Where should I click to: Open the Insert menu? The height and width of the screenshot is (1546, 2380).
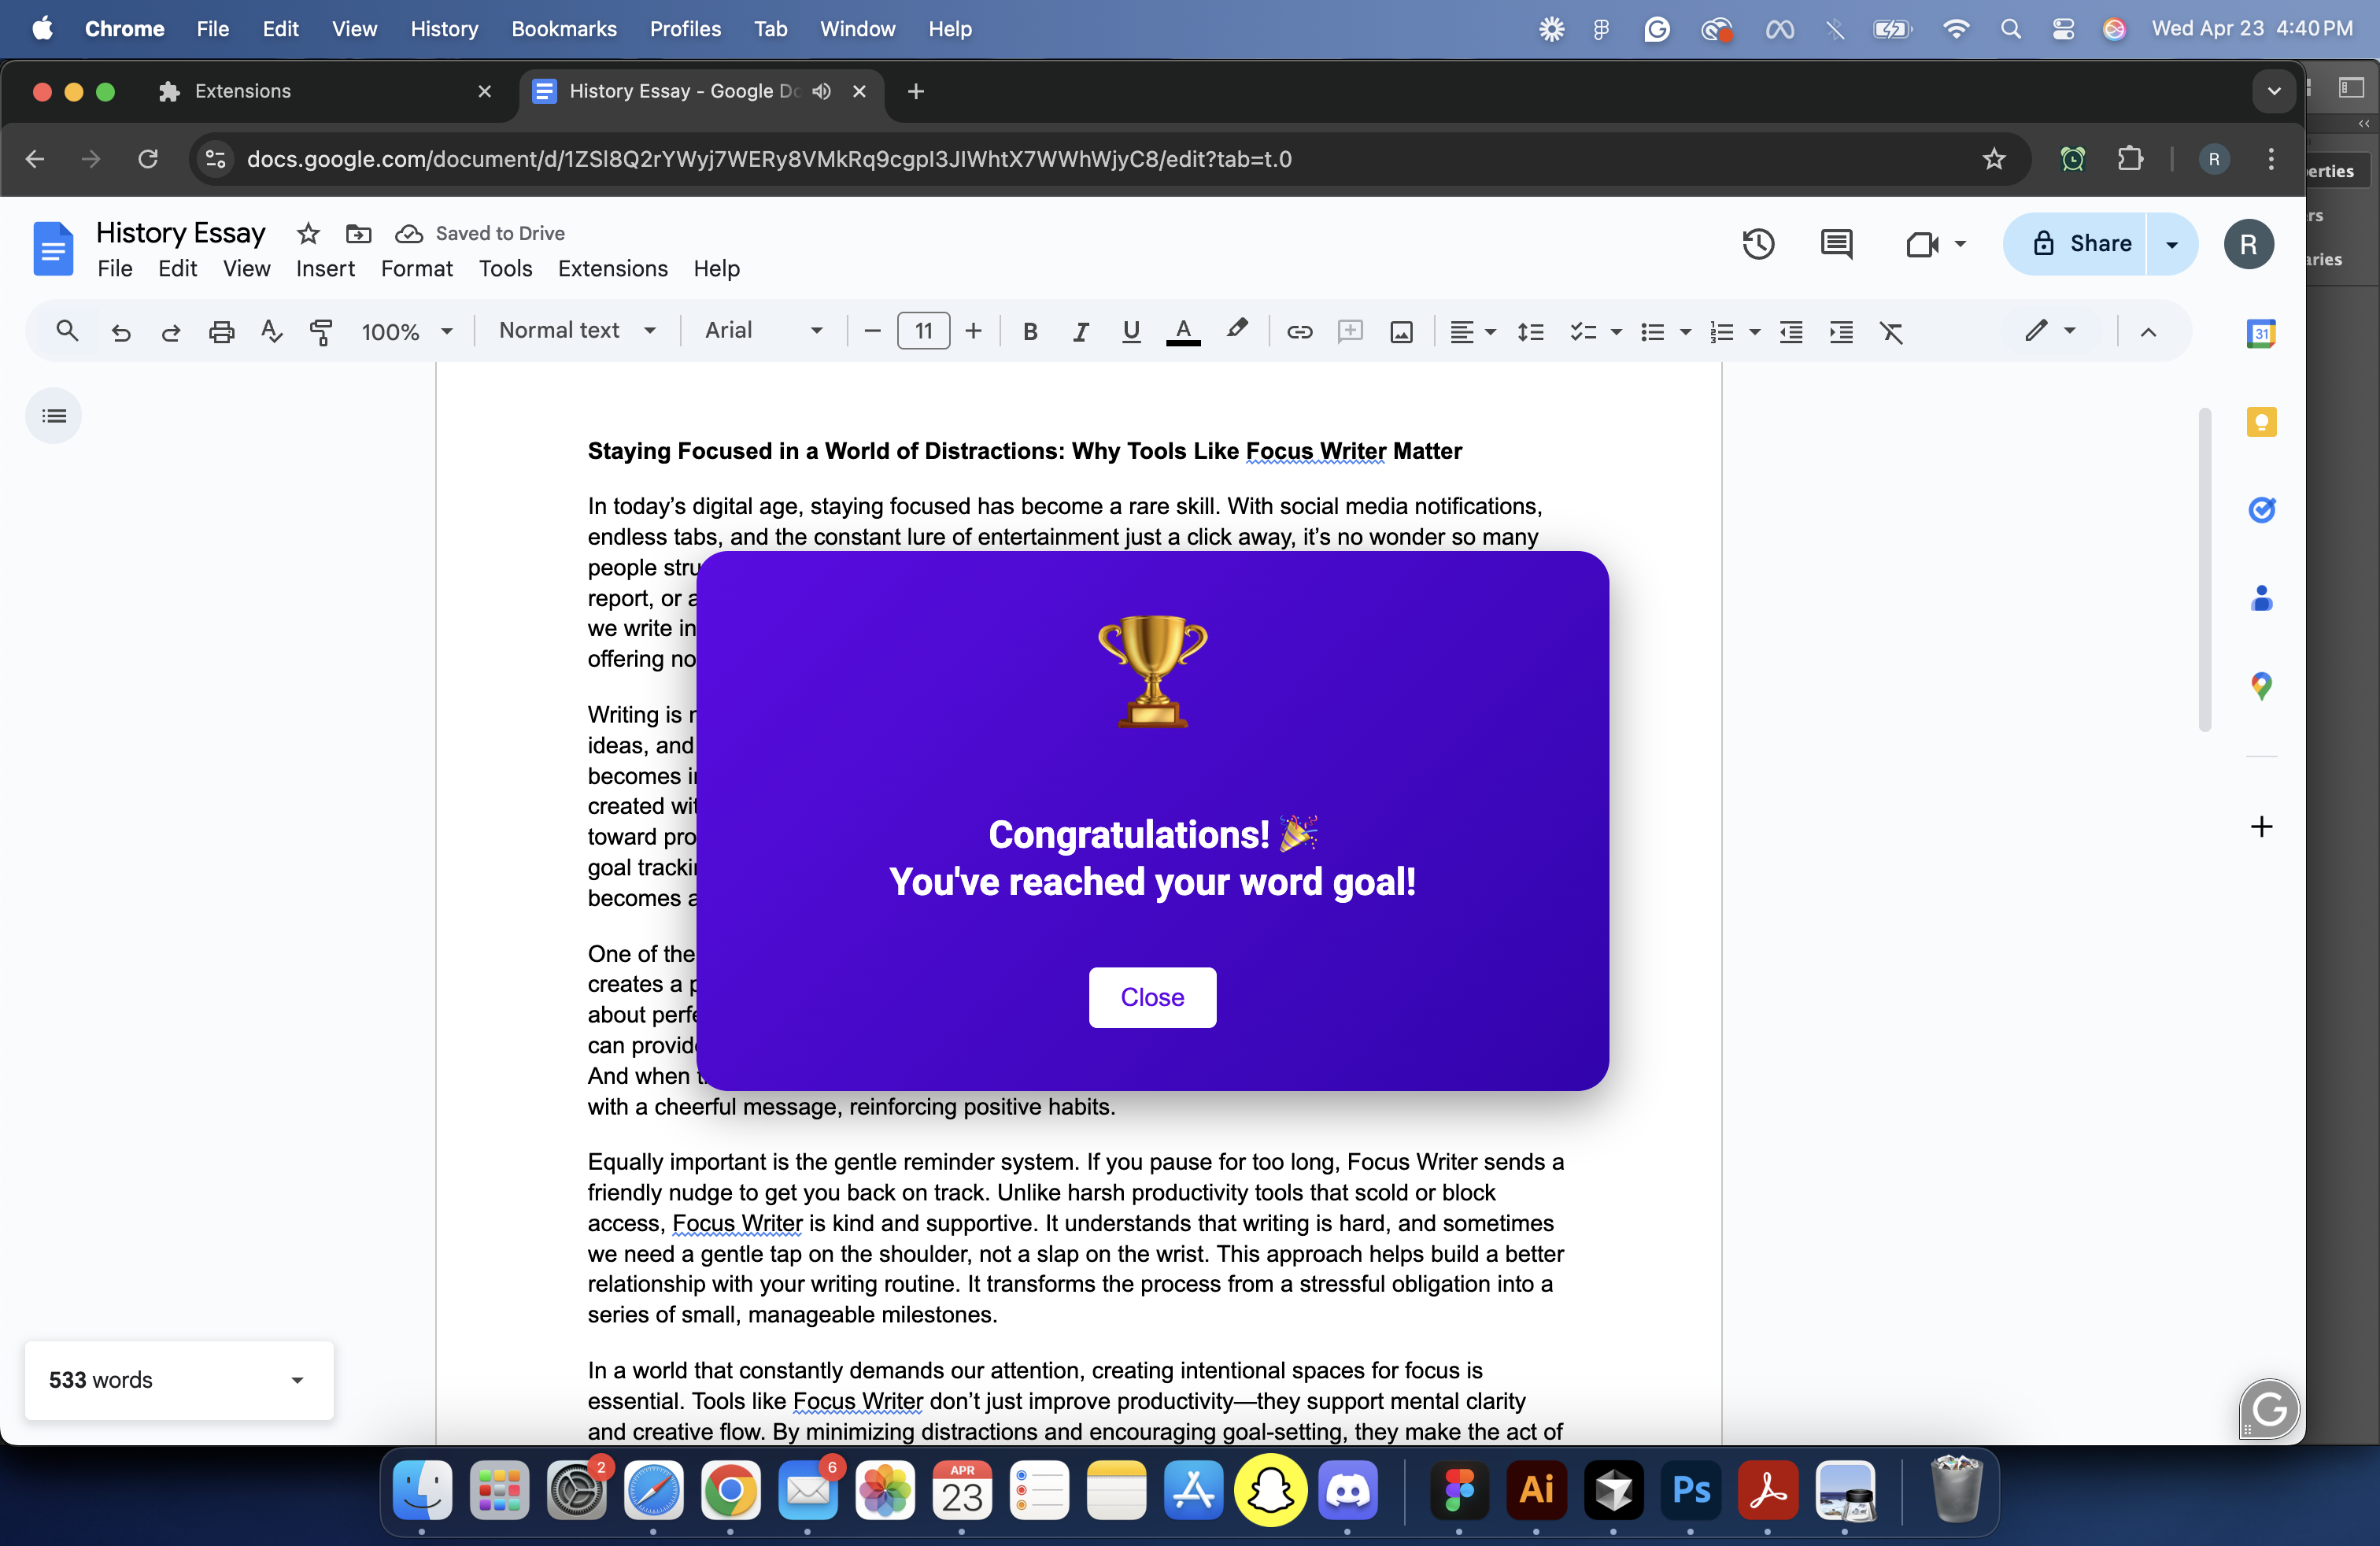pos(325,268)
